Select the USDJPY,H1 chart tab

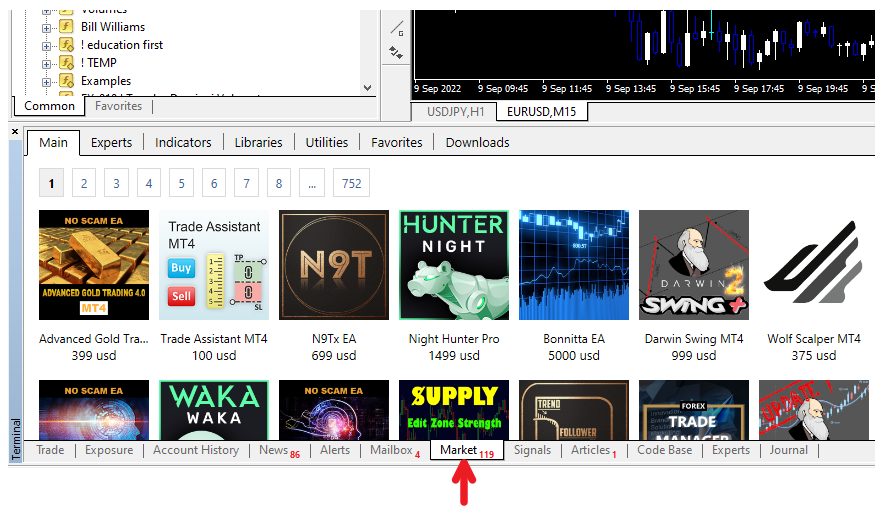click(455, 111)
